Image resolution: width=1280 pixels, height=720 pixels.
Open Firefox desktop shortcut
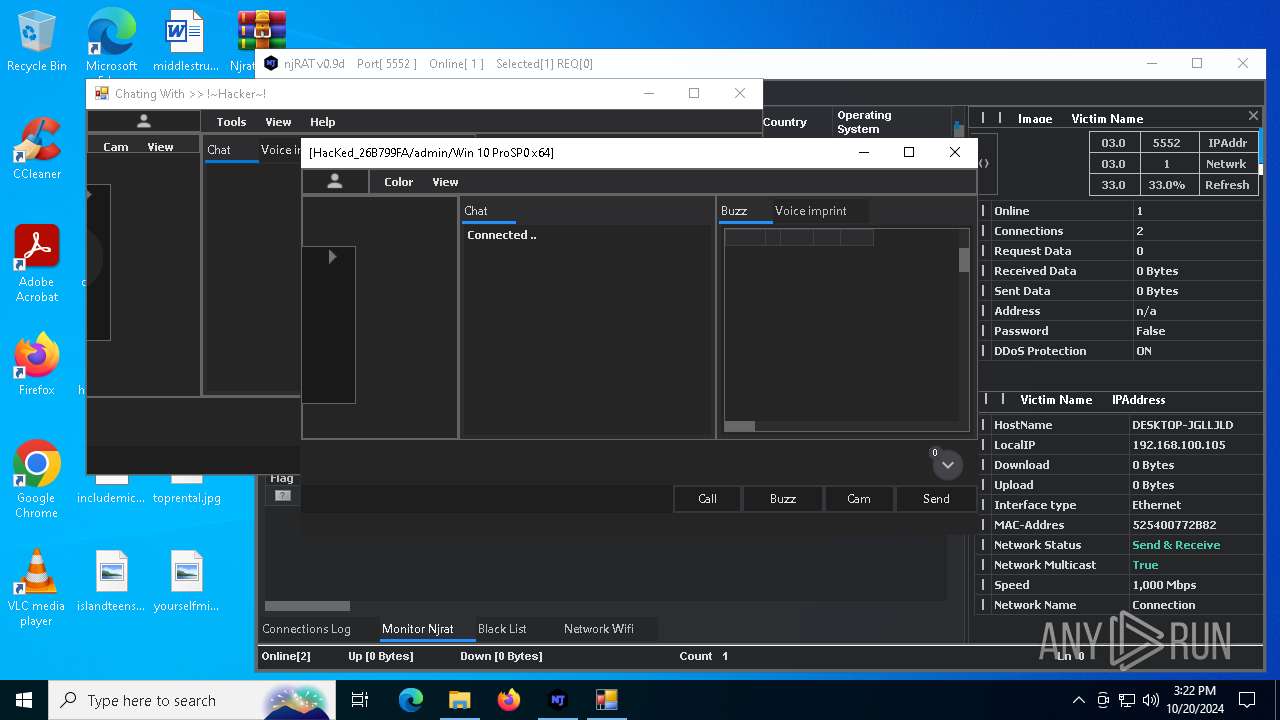tap(37, 364)
